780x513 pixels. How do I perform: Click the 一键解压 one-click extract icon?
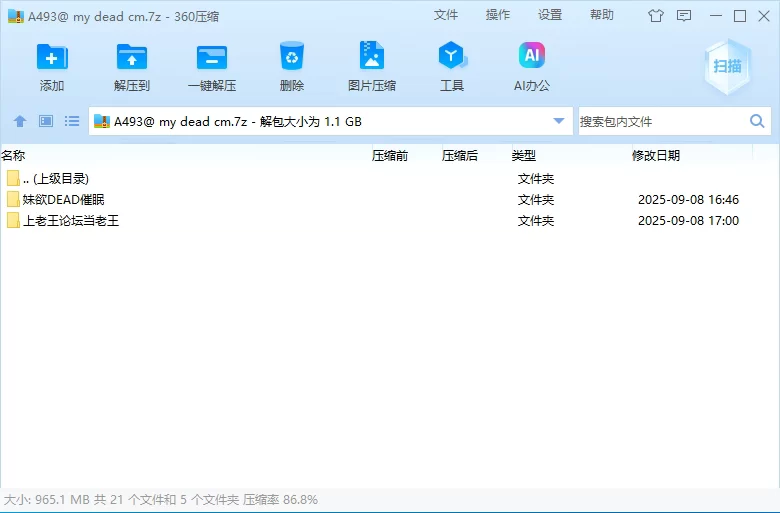click(212, 57)
